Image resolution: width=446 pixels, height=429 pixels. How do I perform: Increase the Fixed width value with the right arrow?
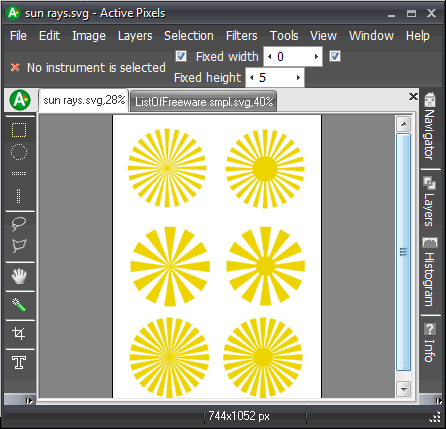click(316, 57)
